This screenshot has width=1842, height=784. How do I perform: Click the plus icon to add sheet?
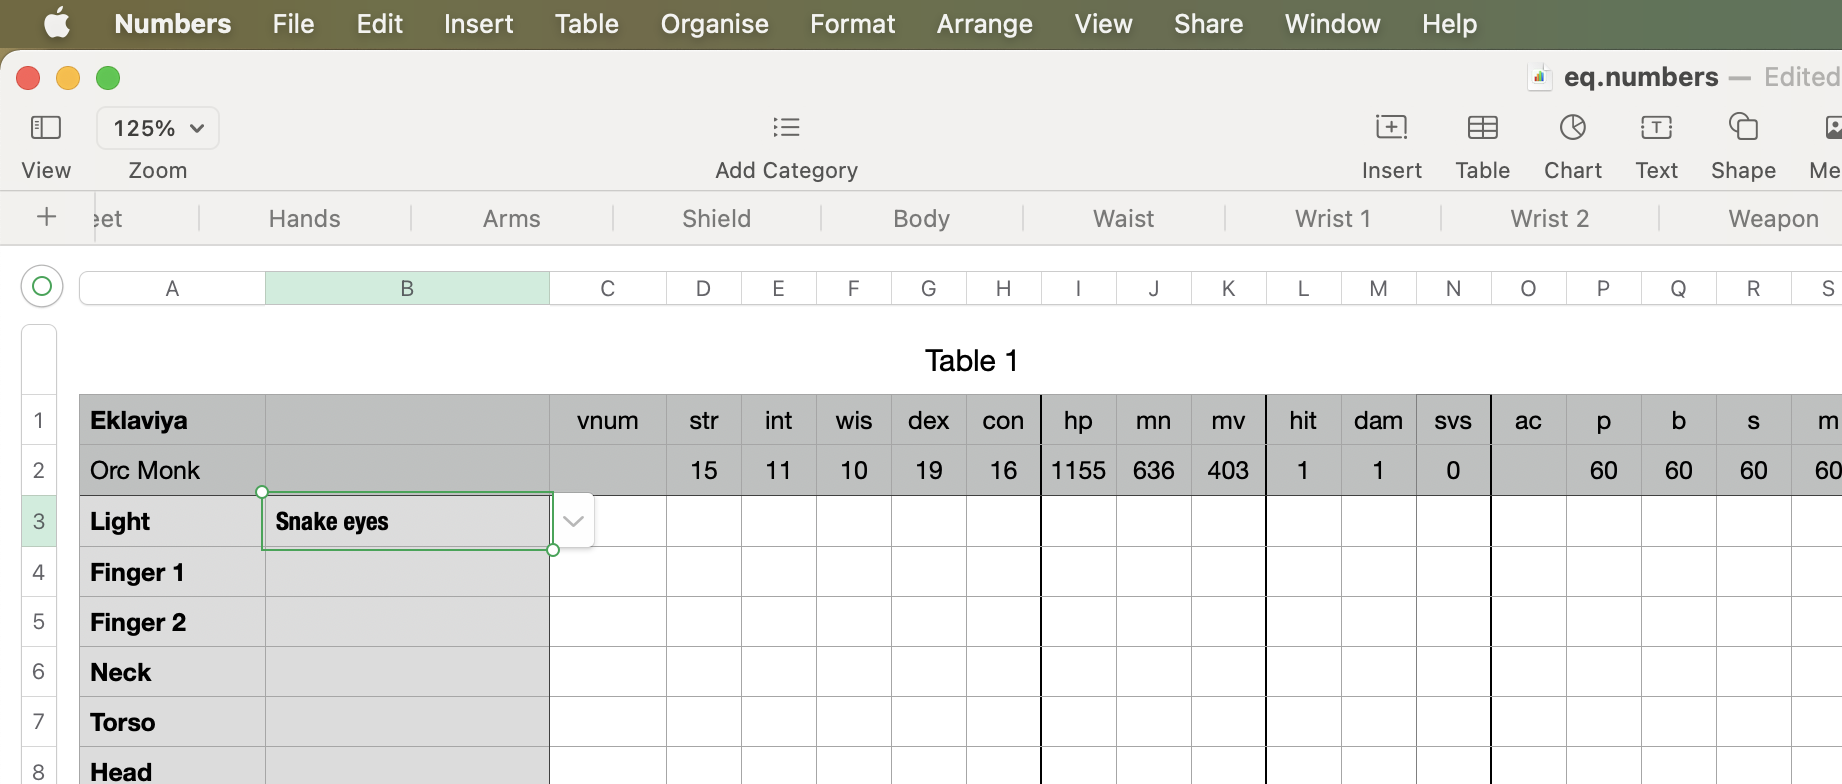46,217
